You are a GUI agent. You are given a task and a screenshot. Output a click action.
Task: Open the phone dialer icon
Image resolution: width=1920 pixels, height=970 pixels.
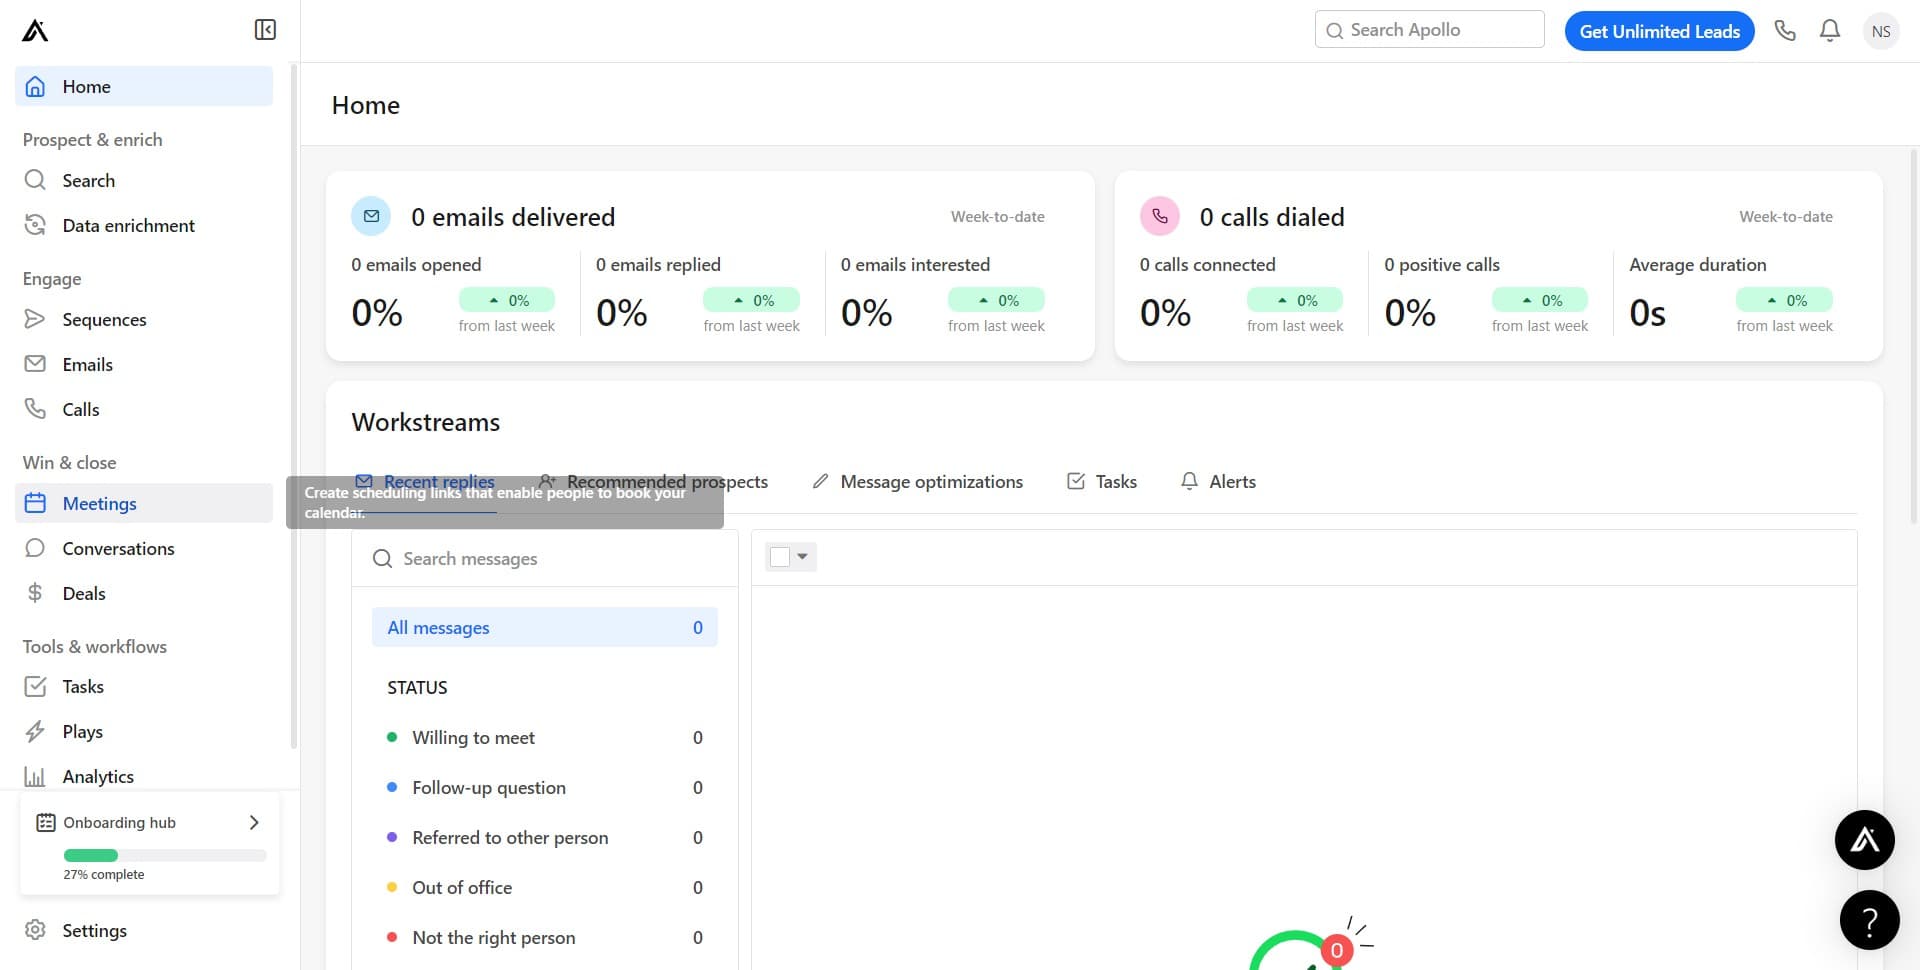click(x=1785, y=31)
